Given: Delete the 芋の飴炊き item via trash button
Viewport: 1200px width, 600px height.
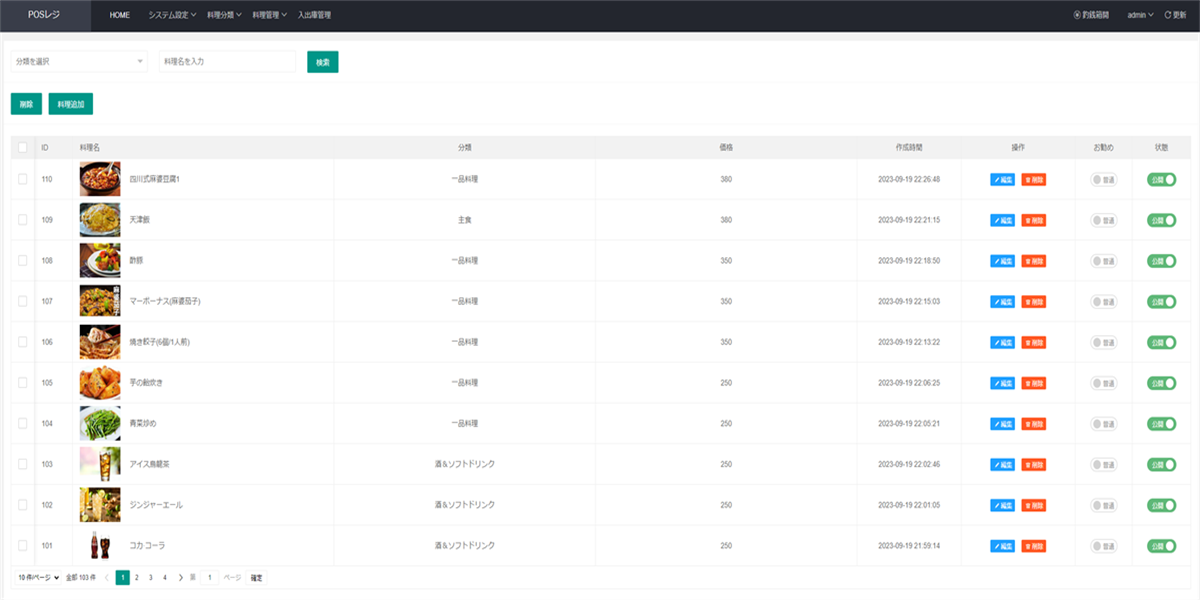Looking at the screenshot, I should pyautogui.click(x=1034, y=383).
